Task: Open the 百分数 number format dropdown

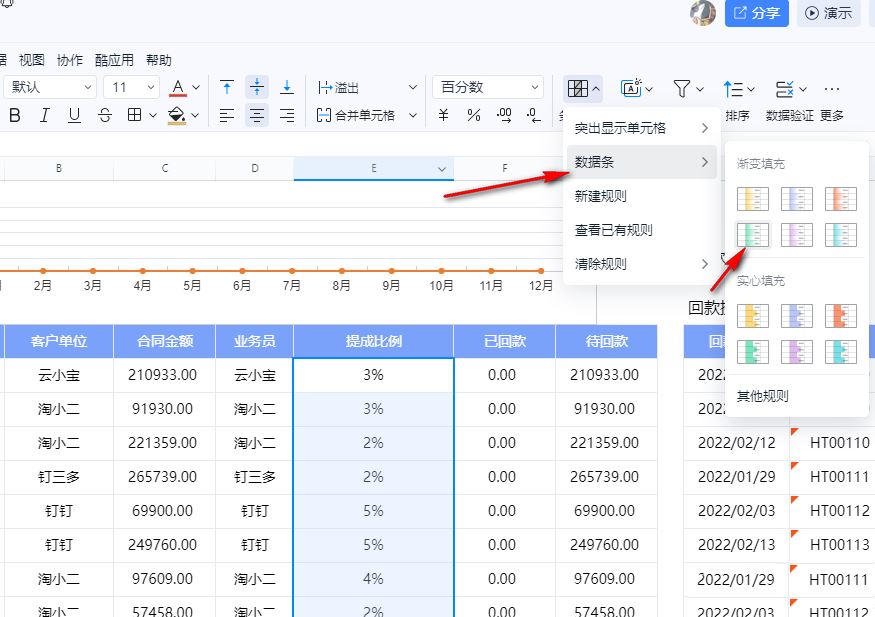Action: 488,88
